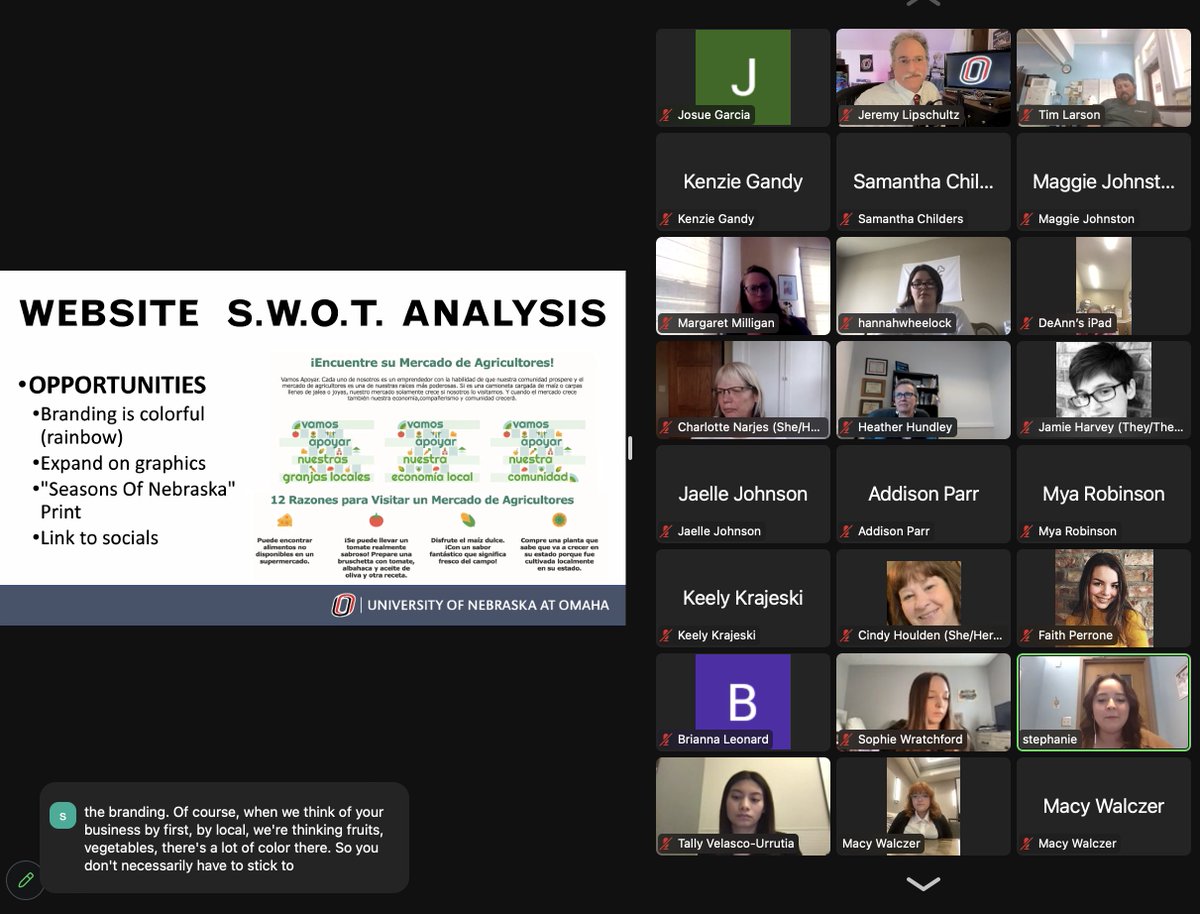This screenshot has height=914, width=1200.
Task: Click muted mic icon on Mya Robinson tile
Action: click(x=1027, y=531)
